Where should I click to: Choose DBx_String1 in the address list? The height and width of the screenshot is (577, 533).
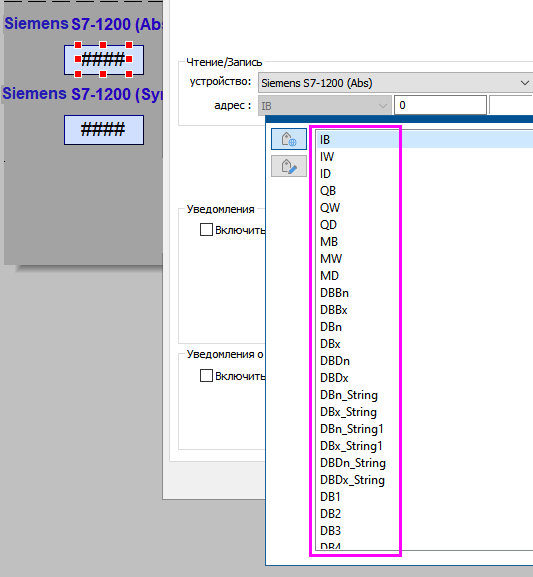tap(425, 446)
